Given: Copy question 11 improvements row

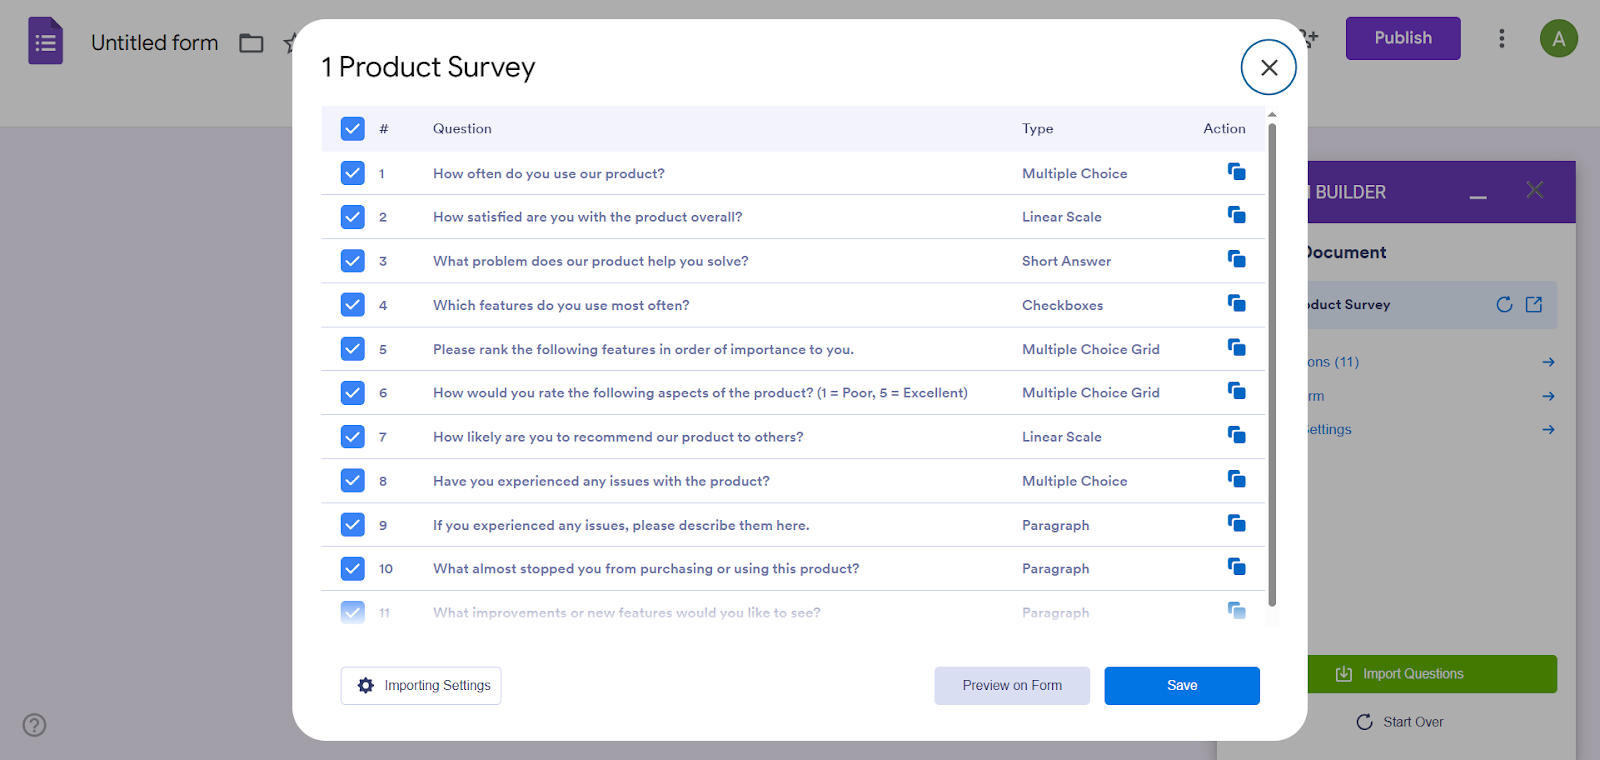Looking at the screenshot, I should pos(1237,610).
